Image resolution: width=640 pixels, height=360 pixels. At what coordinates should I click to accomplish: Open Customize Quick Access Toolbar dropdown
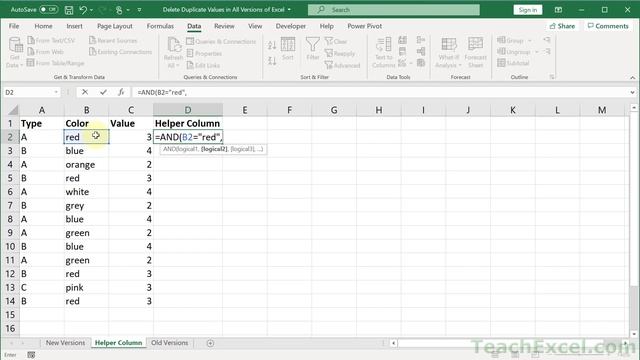(139, 10)
